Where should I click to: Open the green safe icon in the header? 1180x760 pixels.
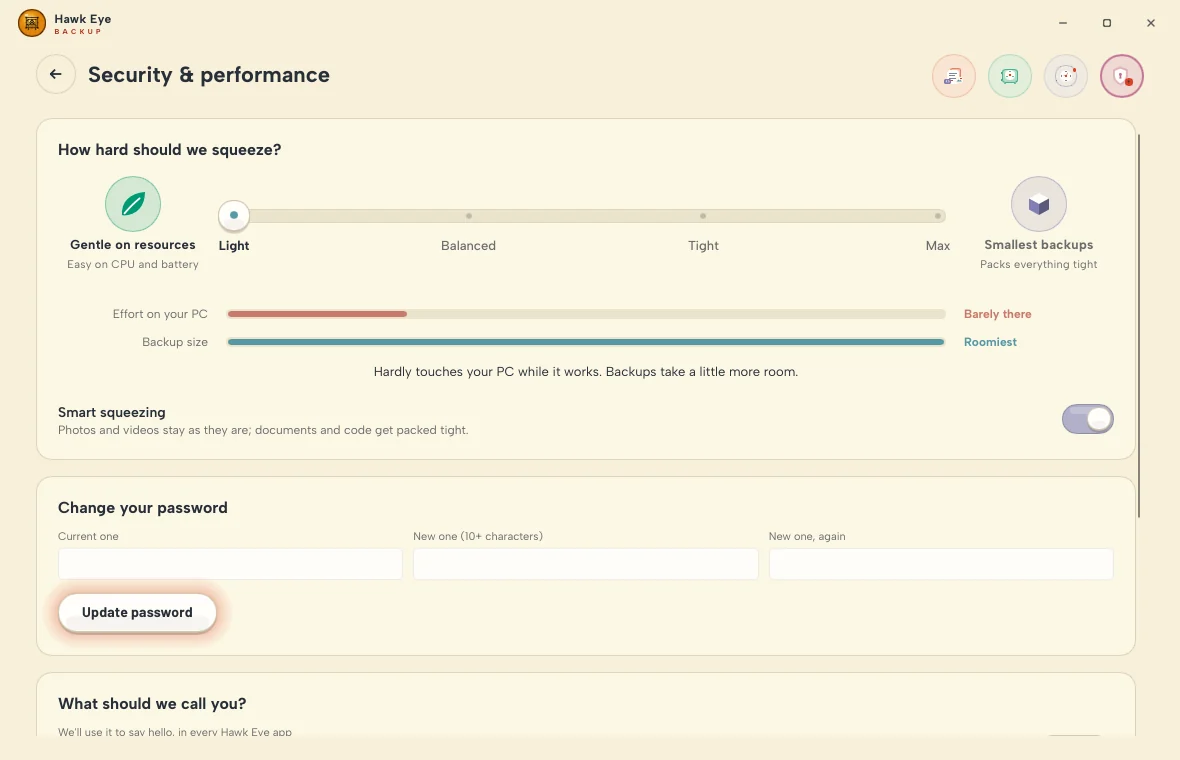click(x=1009, y=76)
